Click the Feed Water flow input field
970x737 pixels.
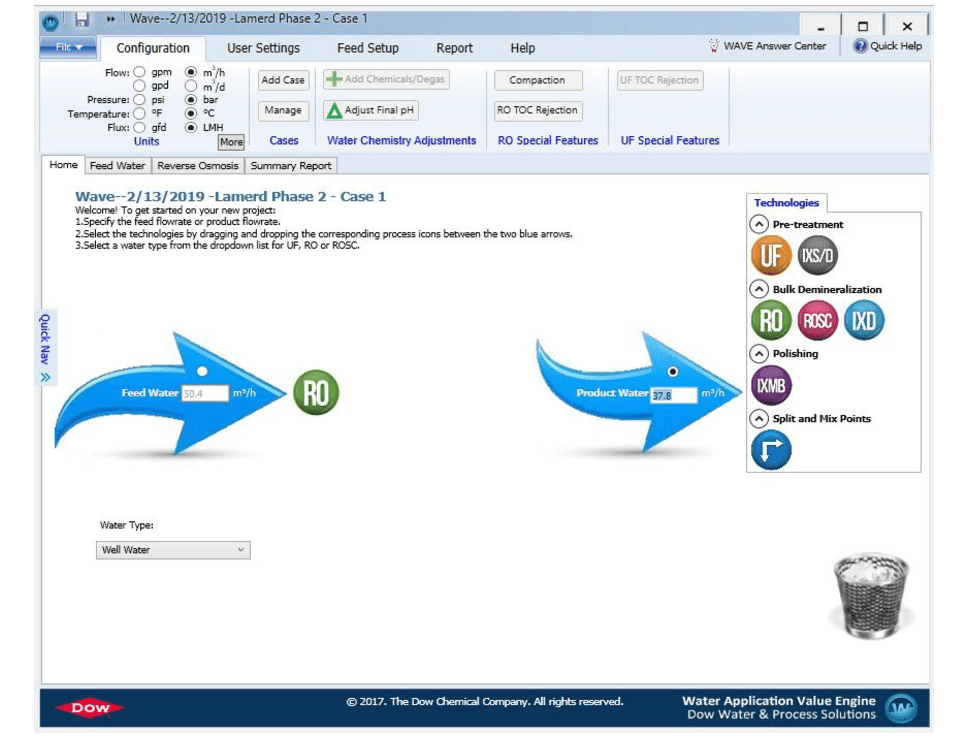point(205,394)
